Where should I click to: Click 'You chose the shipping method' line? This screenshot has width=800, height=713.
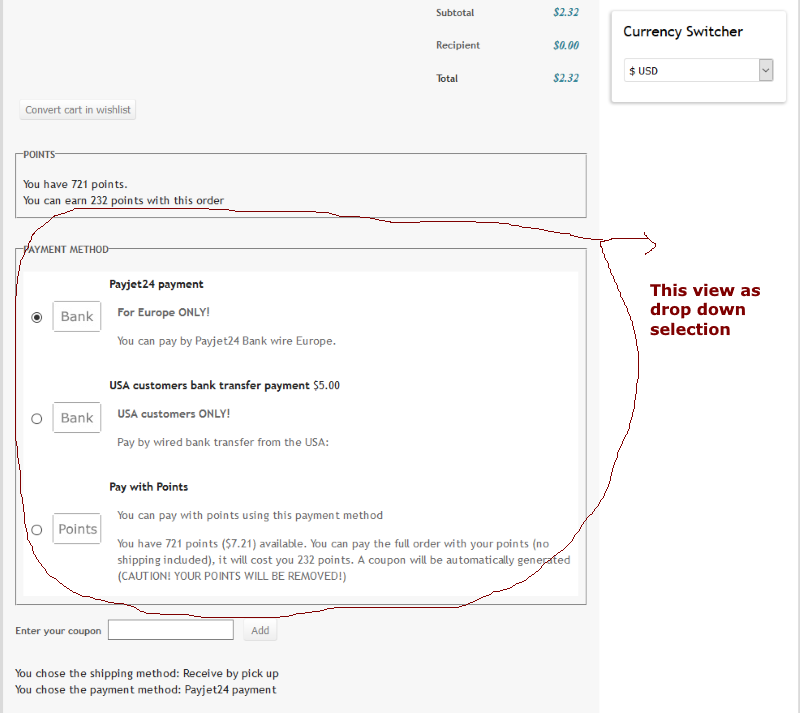point(146,673)
